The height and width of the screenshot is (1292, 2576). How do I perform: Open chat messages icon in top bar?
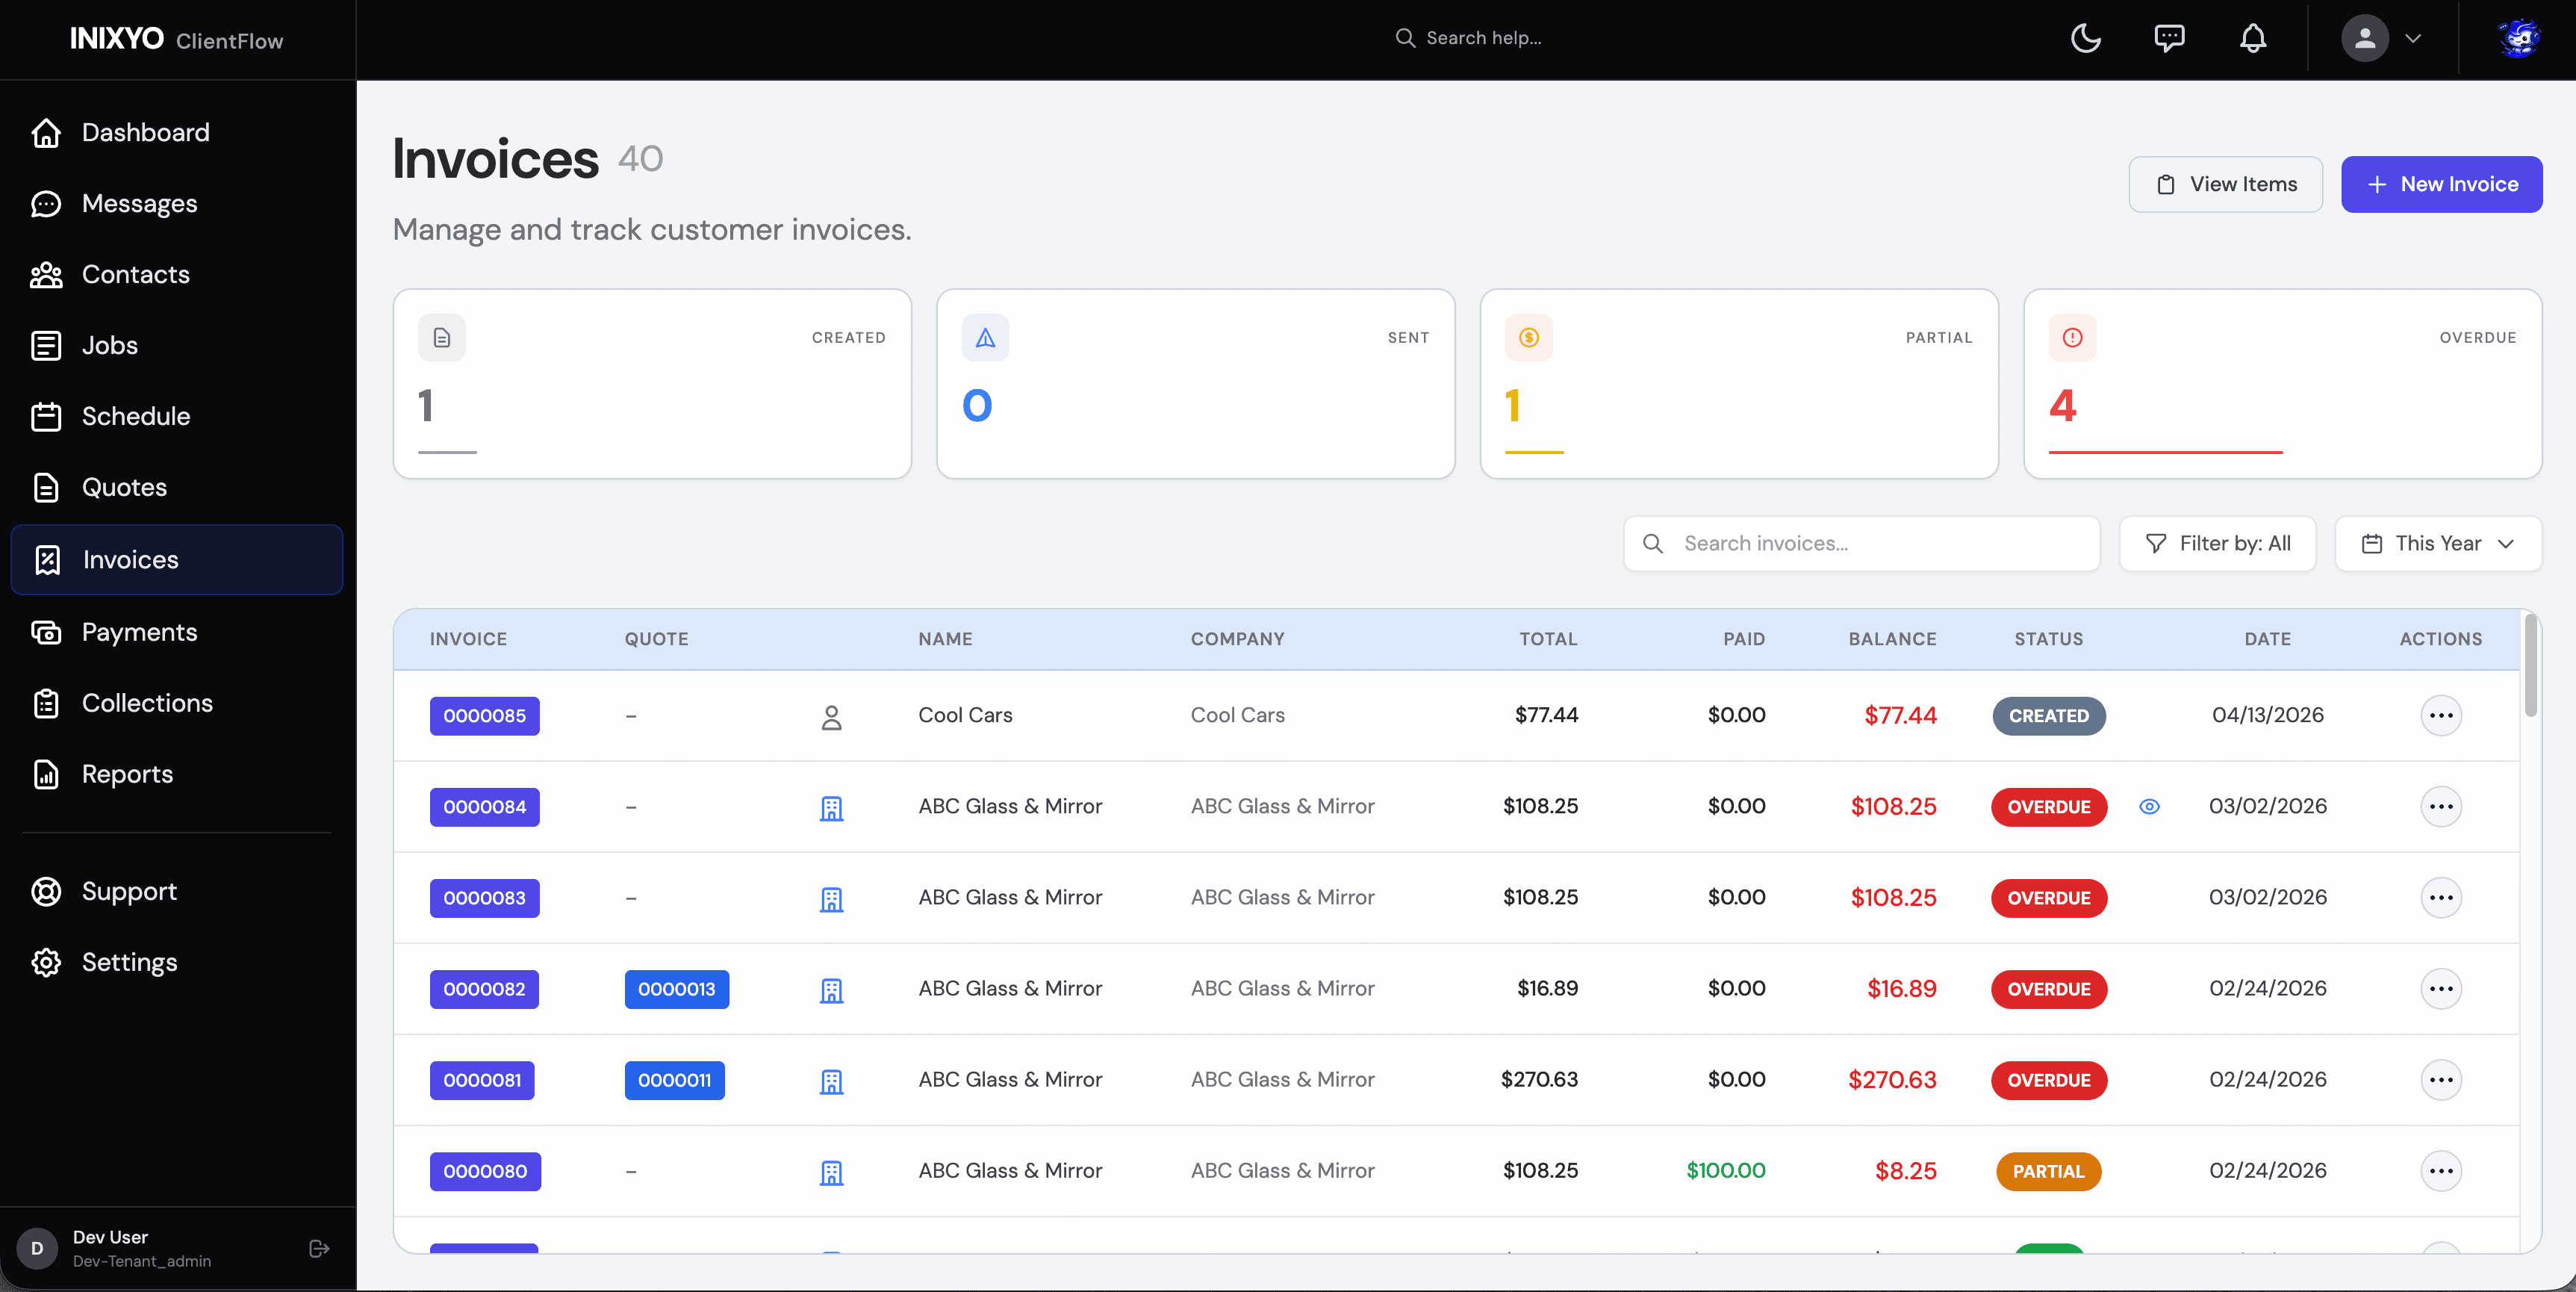tap(2170, 38)
